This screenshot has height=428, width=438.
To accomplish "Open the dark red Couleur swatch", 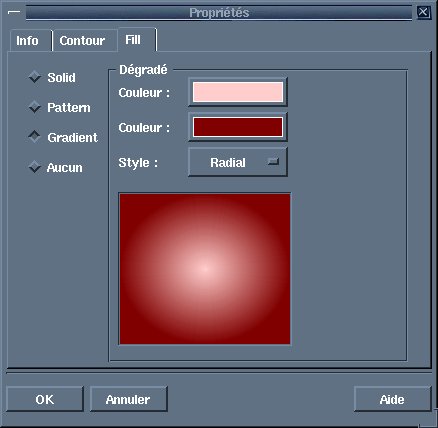I will [x=238, y=127].
